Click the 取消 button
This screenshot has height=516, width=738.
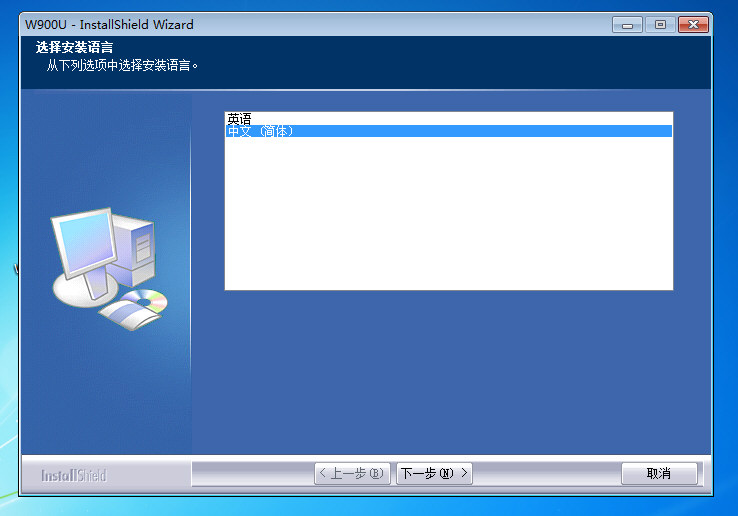[x=659, y=473]
